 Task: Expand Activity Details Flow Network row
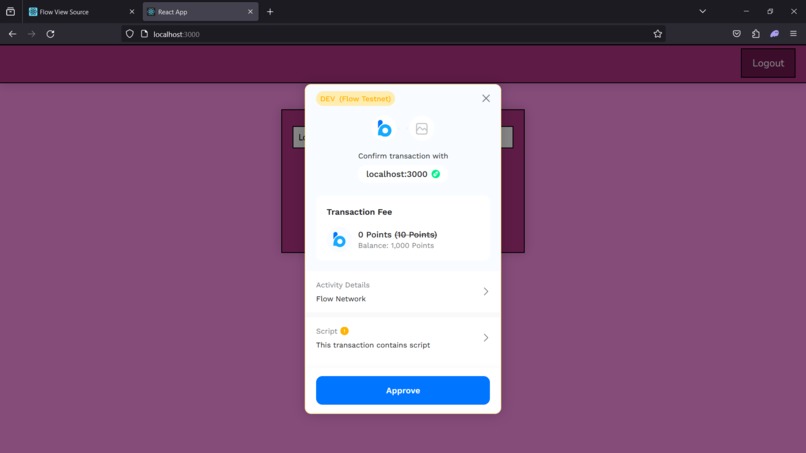tap(402, 292)
